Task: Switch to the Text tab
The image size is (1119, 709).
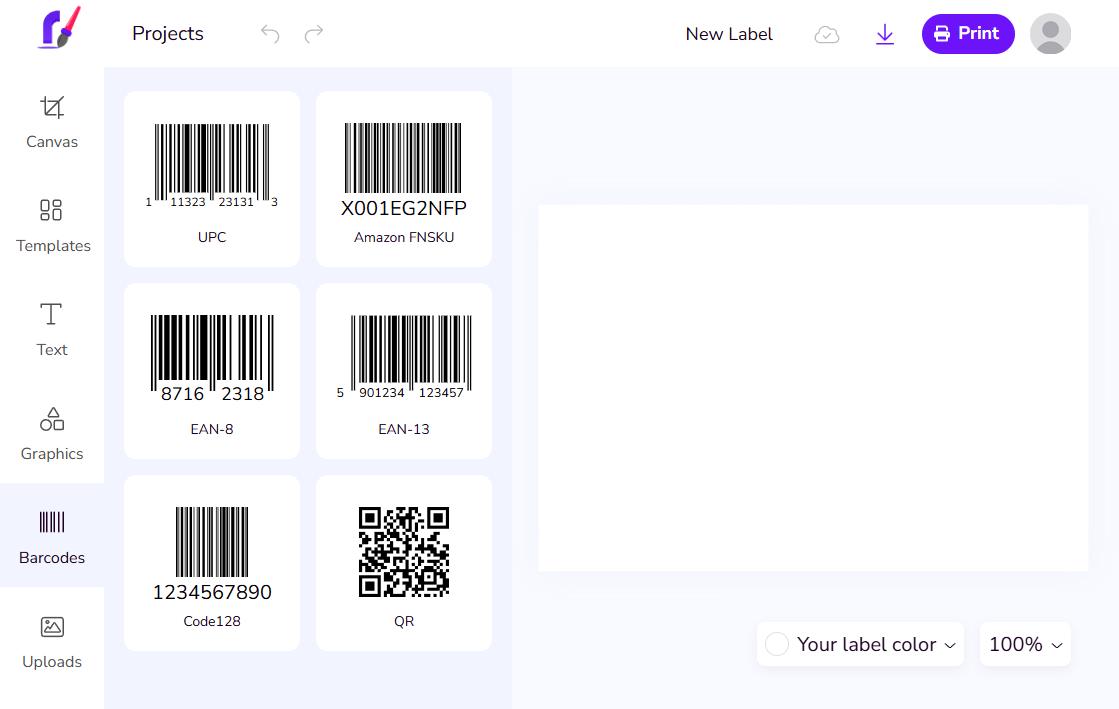Action: [x=52, y=329]
